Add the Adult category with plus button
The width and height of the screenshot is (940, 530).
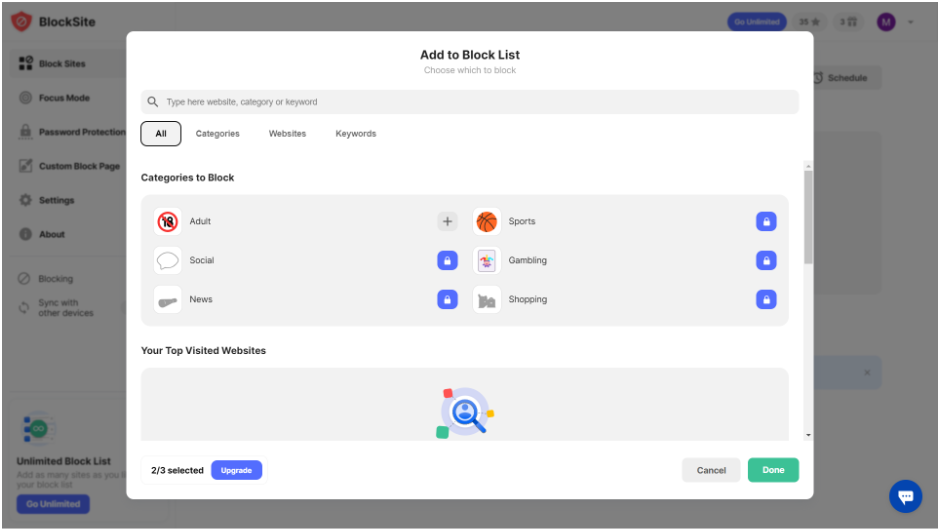pyautogui.click(x=447, y=221)
